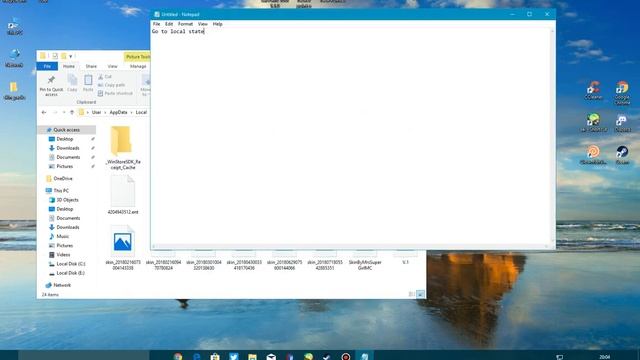The image size is (640, 360).
Task: Click Notepad's taskbar button
Action: click(364, 356)
